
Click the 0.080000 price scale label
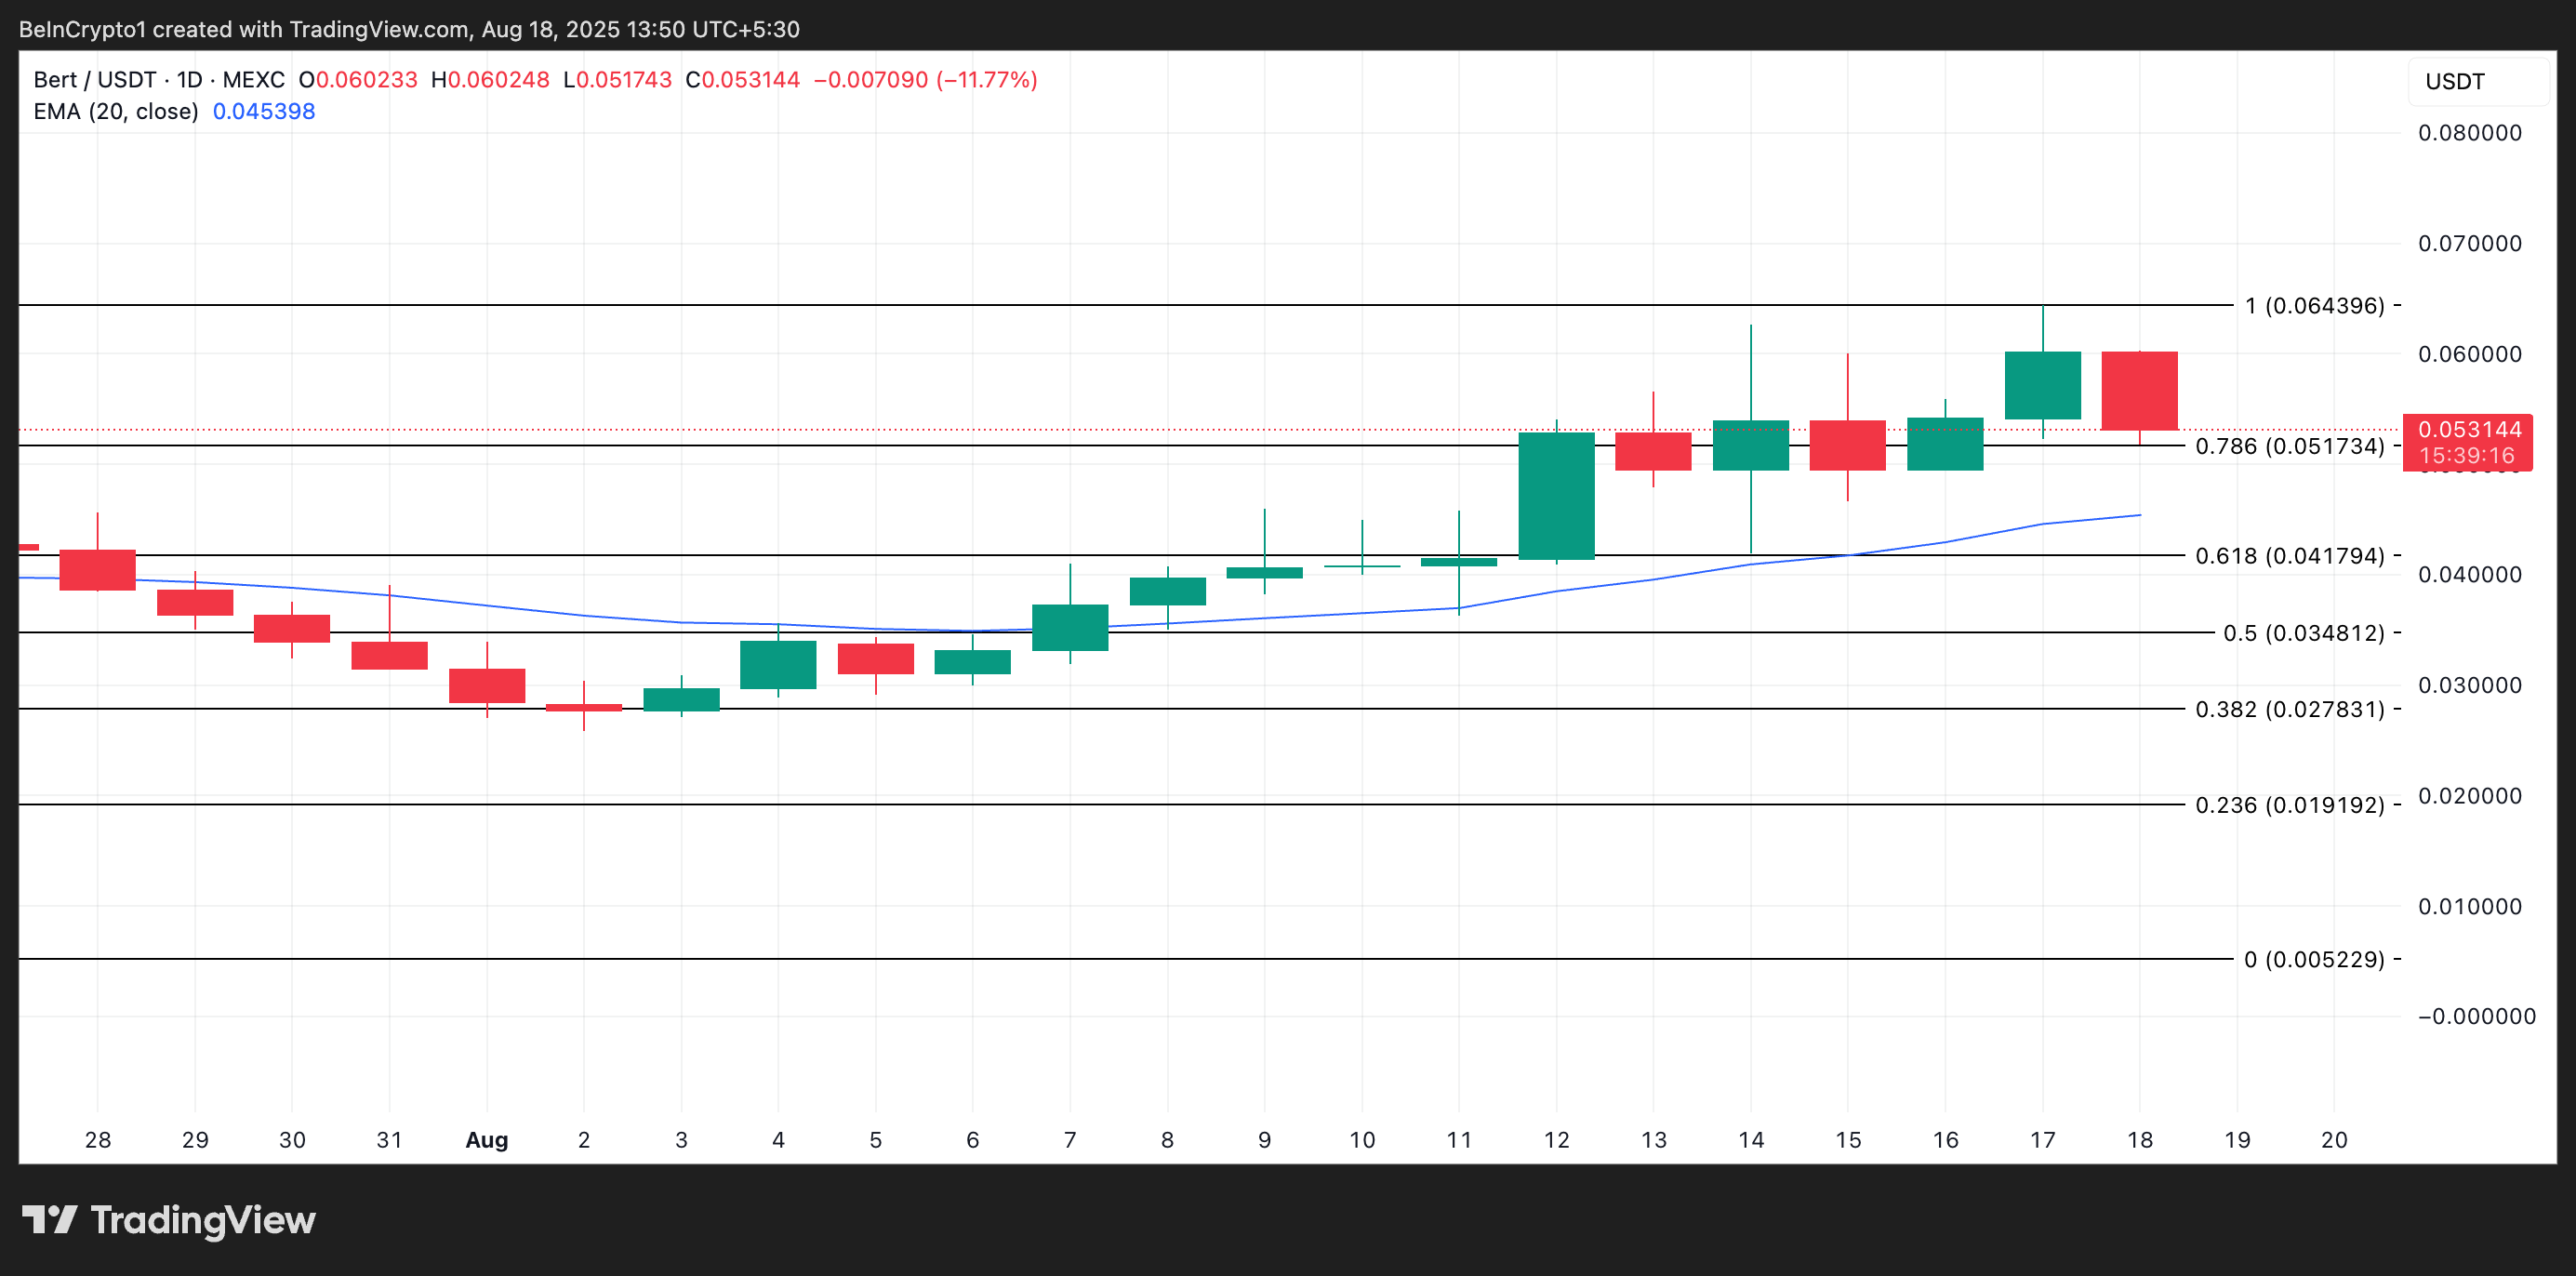(x=2469, y=133)
